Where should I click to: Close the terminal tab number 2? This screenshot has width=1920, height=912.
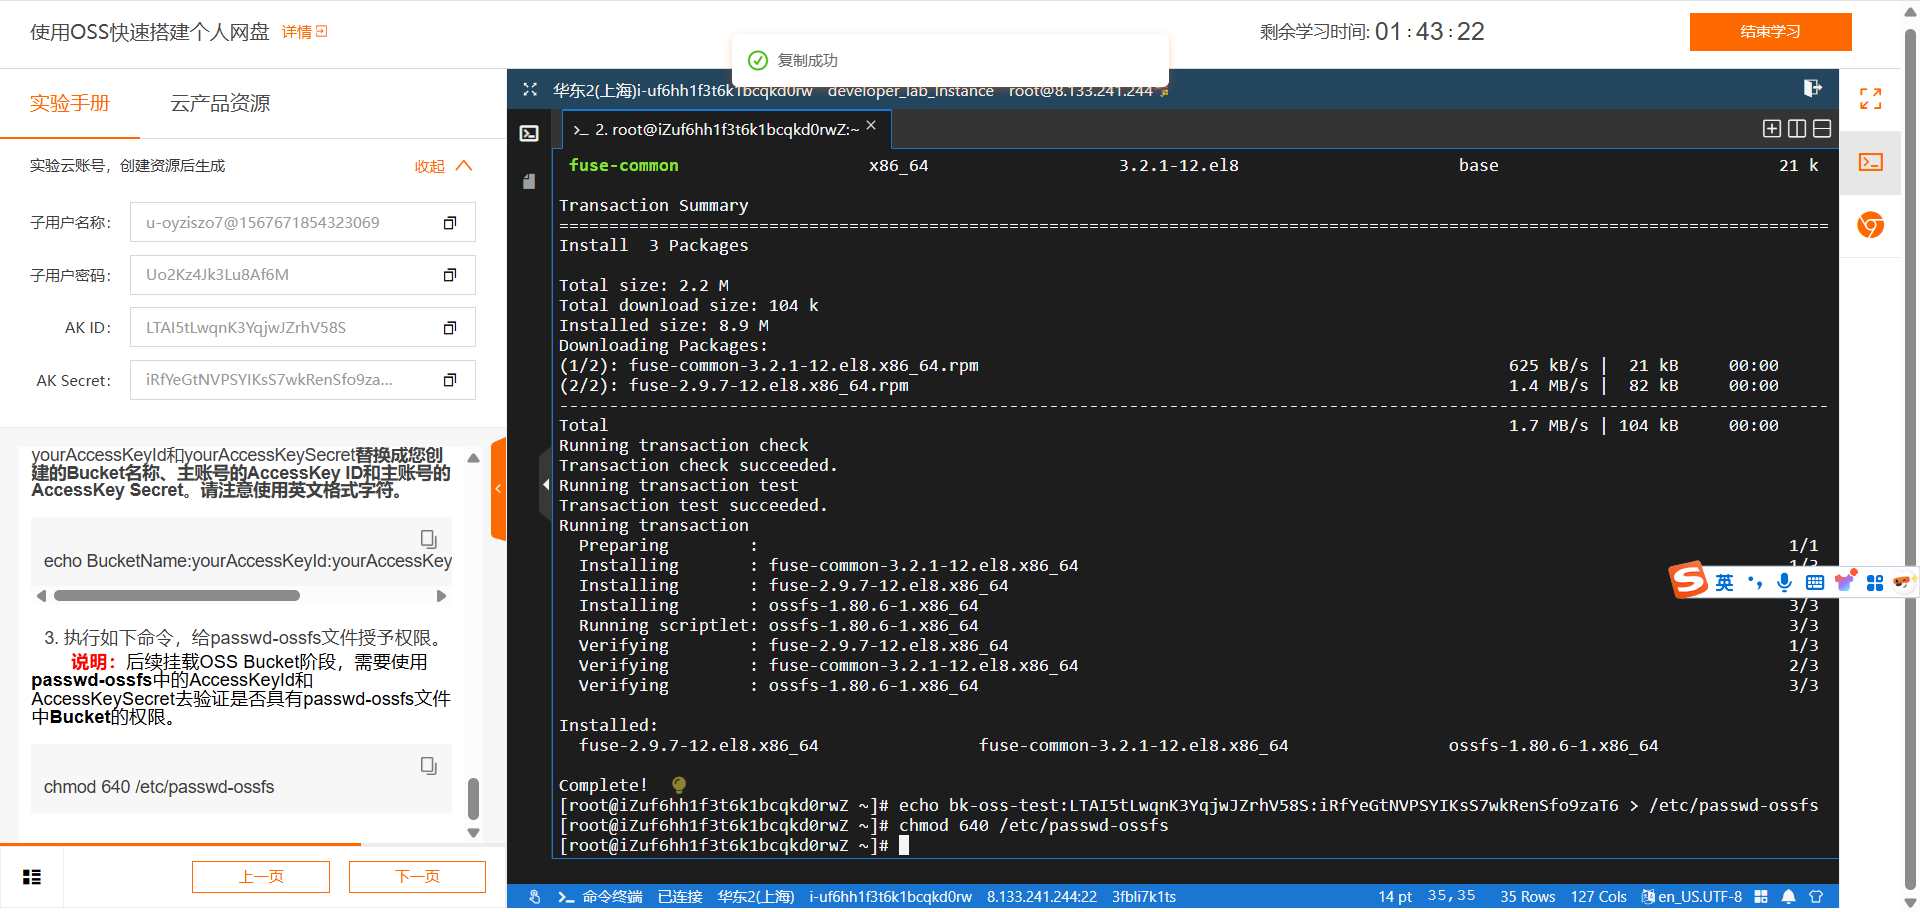coord(871,125)
